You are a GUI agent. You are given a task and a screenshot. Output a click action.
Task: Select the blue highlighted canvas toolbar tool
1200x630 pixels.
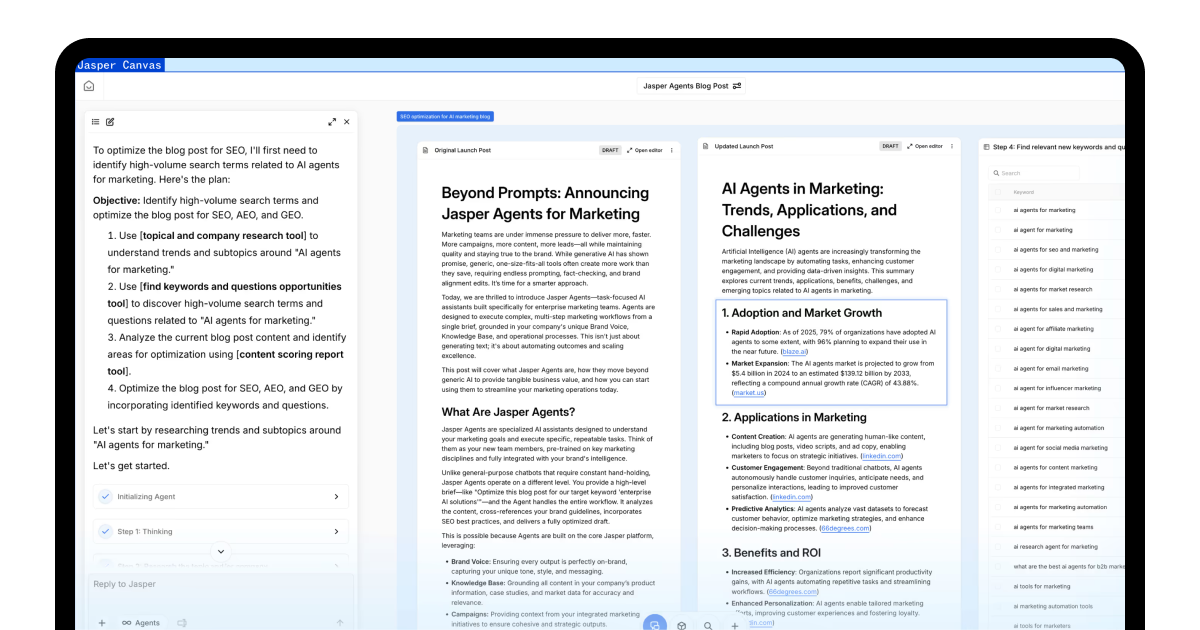pyautogui.click(x=654, y=624)
